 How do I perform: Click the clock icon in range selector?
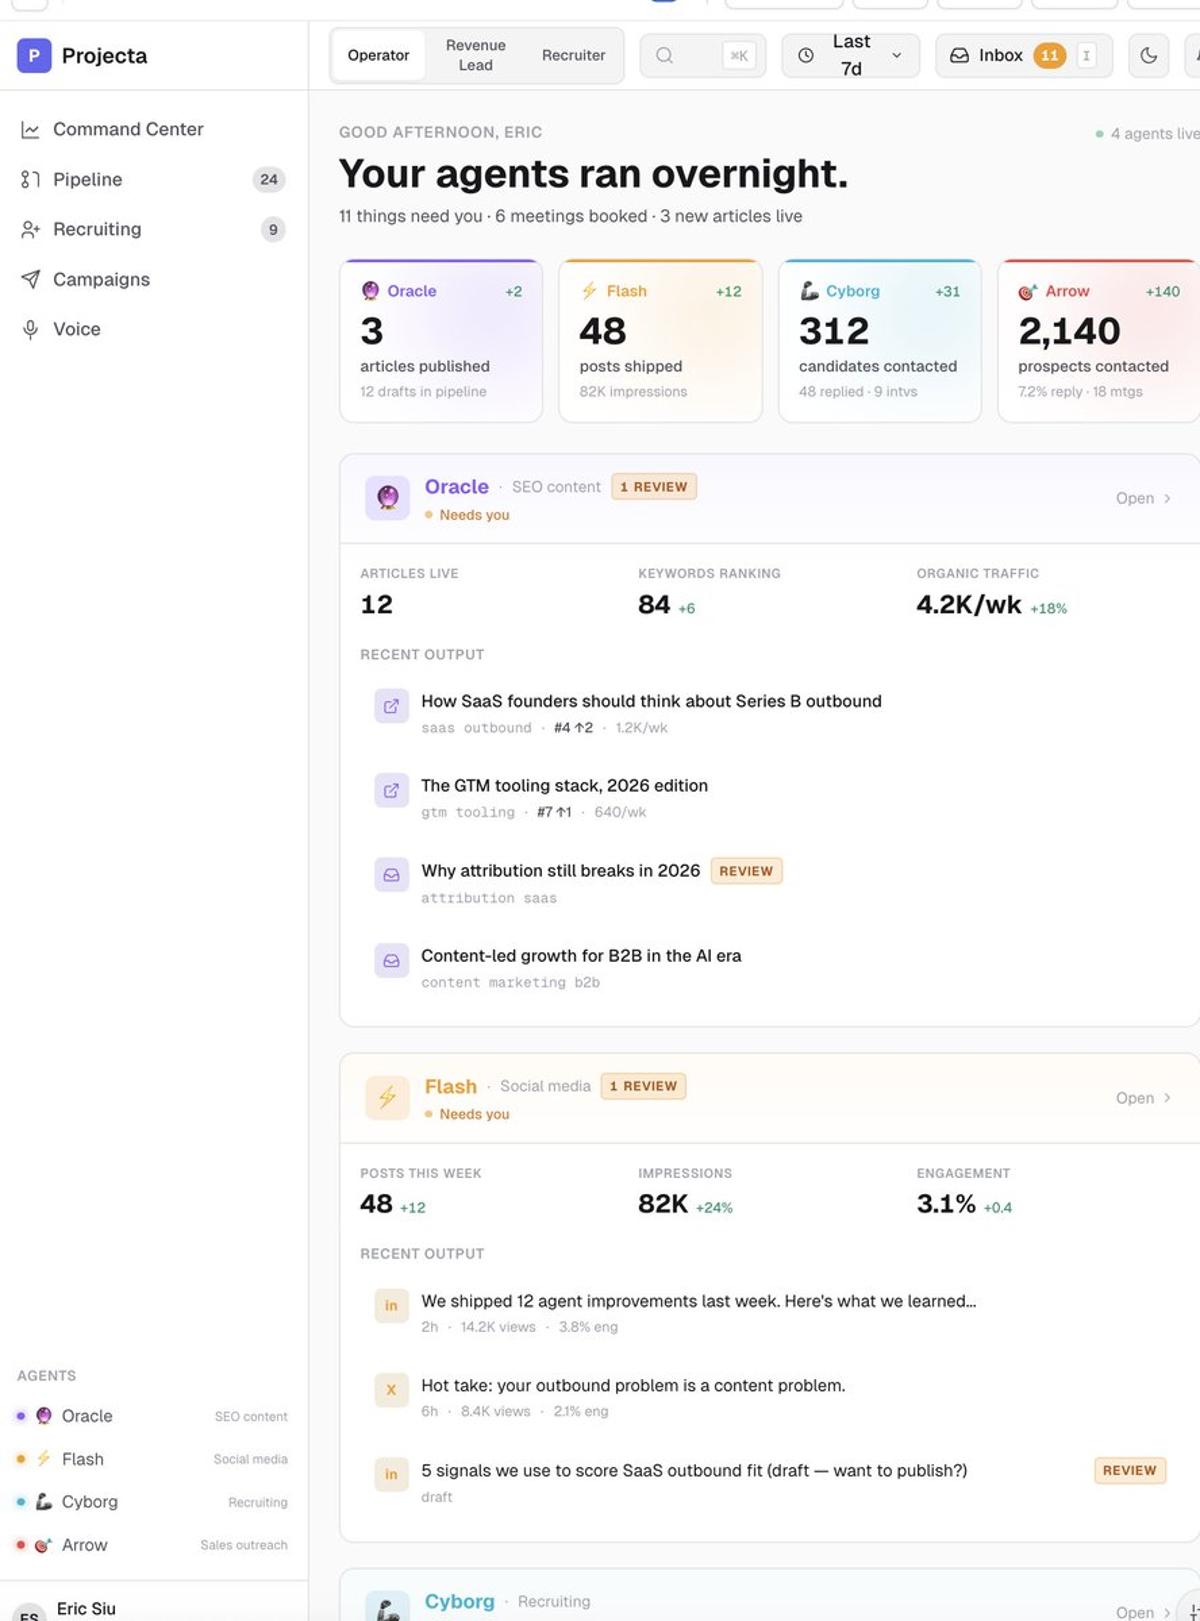tap(806, 55)
